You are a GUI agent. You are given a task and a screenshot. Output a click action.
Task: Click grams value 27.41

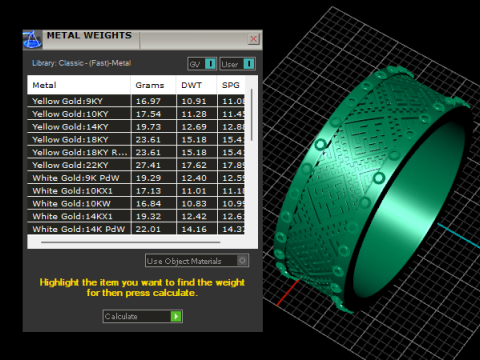148,165
